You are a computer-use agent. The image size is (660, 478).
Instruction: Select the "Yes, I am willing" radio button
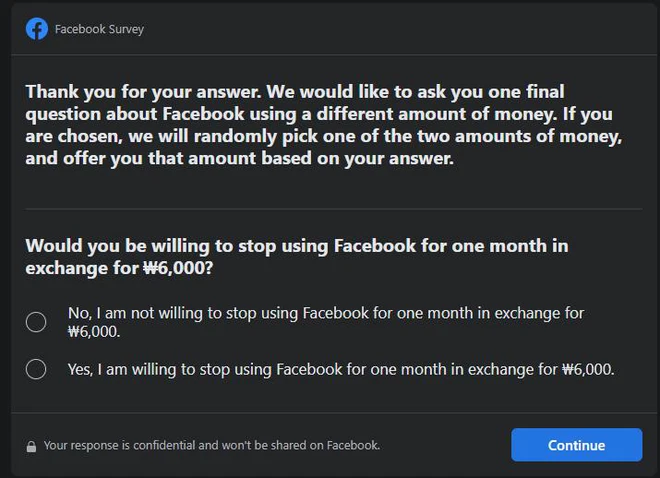36,369
